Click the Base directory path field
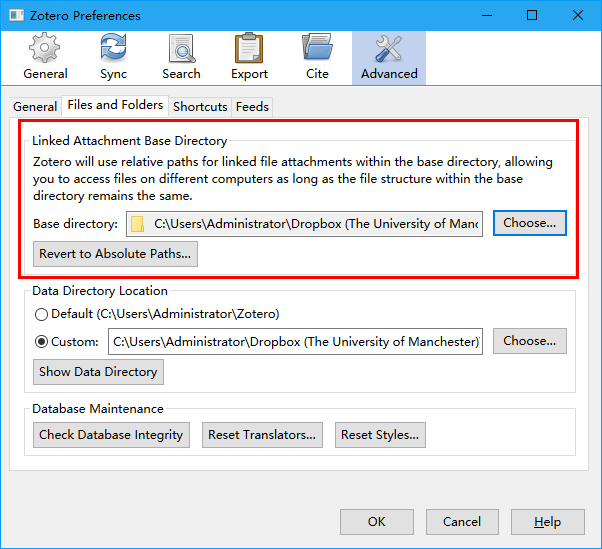Image resolution: width=602 pixels, height=549 pixels. (x=304, y=224)
